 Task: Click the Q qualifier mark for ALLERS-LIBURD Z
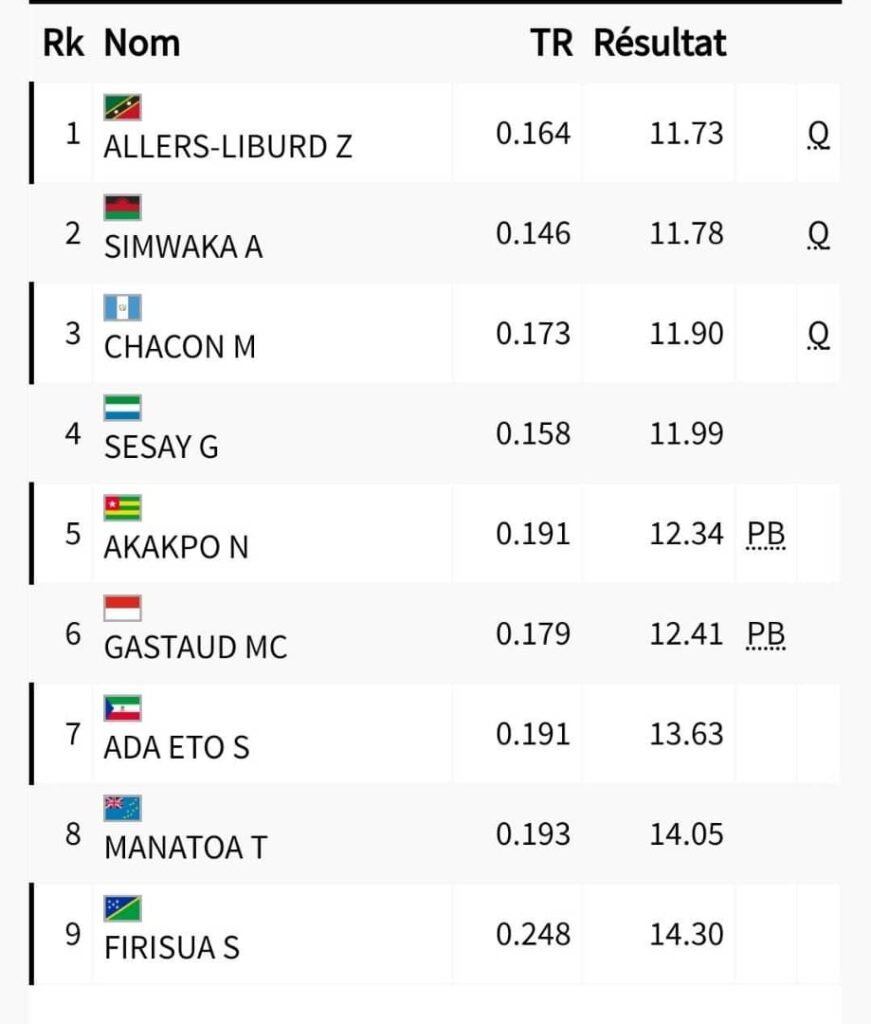[818, 135]
